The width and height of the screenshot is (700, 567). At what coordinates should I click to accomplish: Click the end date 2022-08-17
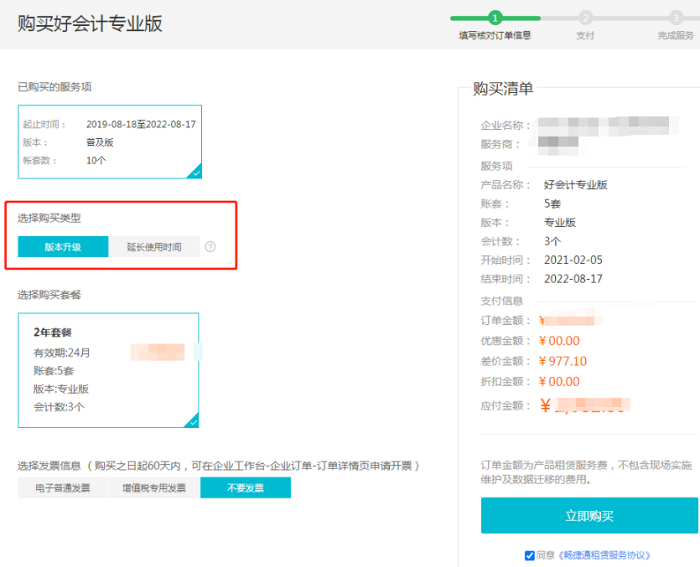(x=573, y=279)
